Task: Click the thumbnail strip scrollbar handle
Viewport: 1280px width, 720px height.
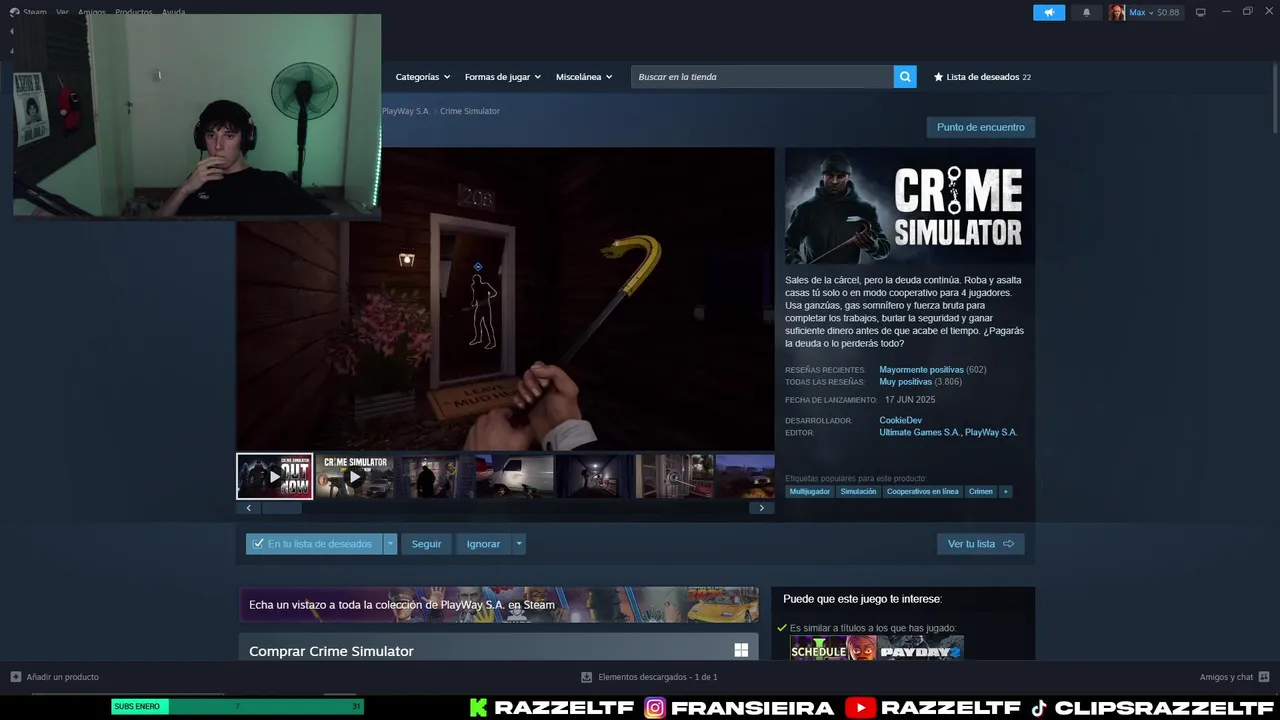Action: point(281,508)
